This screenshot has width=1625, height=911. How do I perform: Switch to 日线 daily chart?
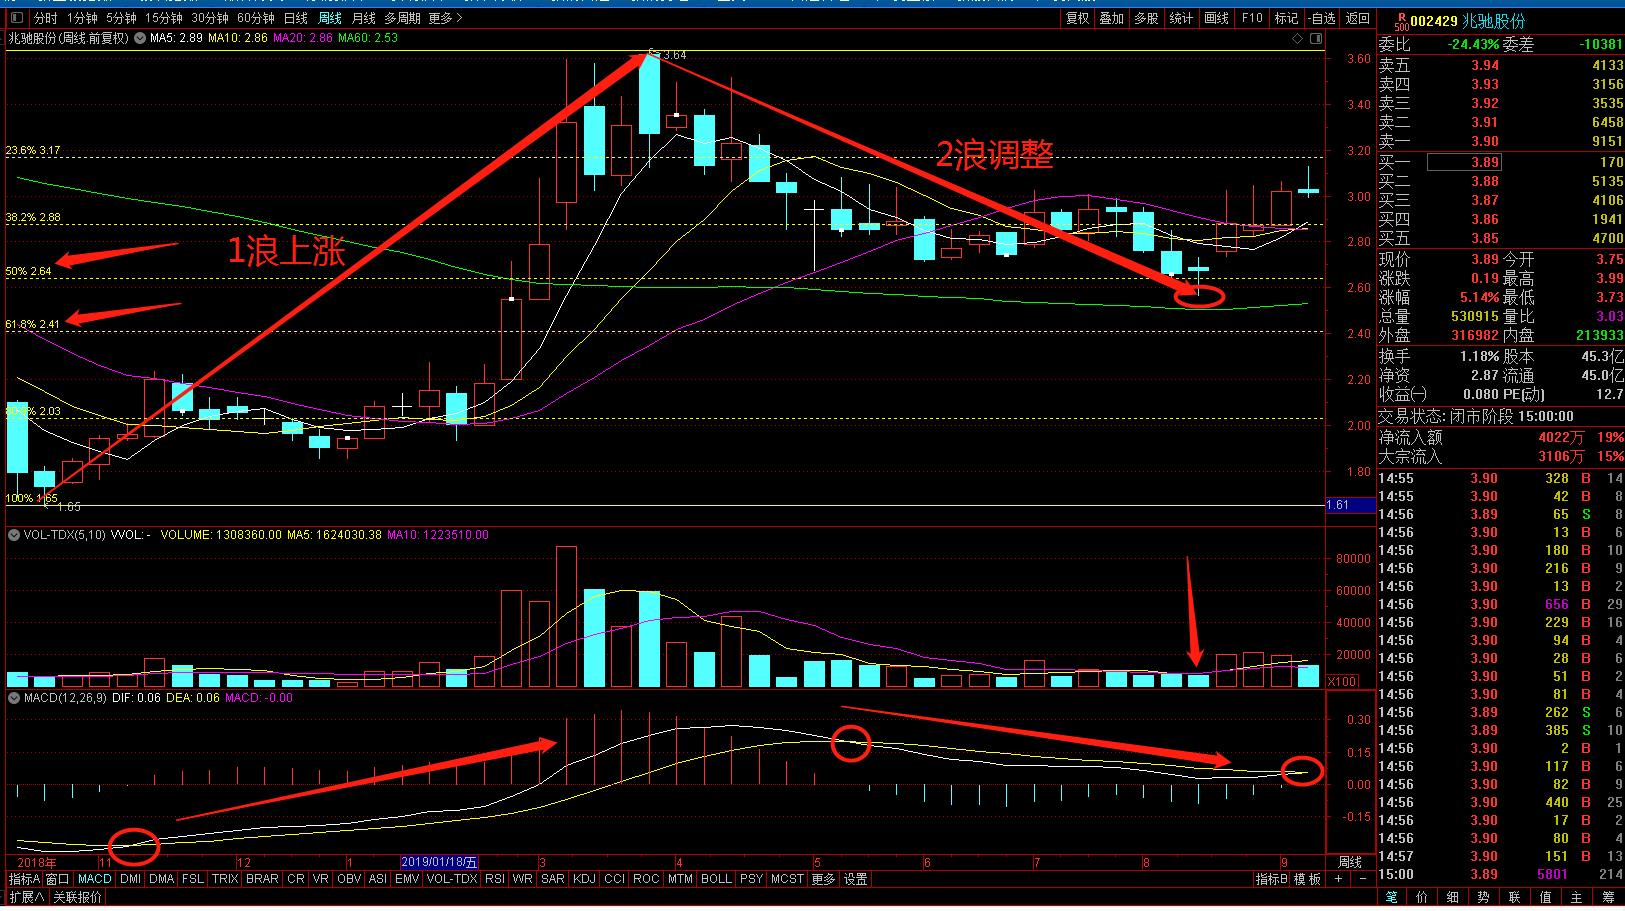[296, 18]
